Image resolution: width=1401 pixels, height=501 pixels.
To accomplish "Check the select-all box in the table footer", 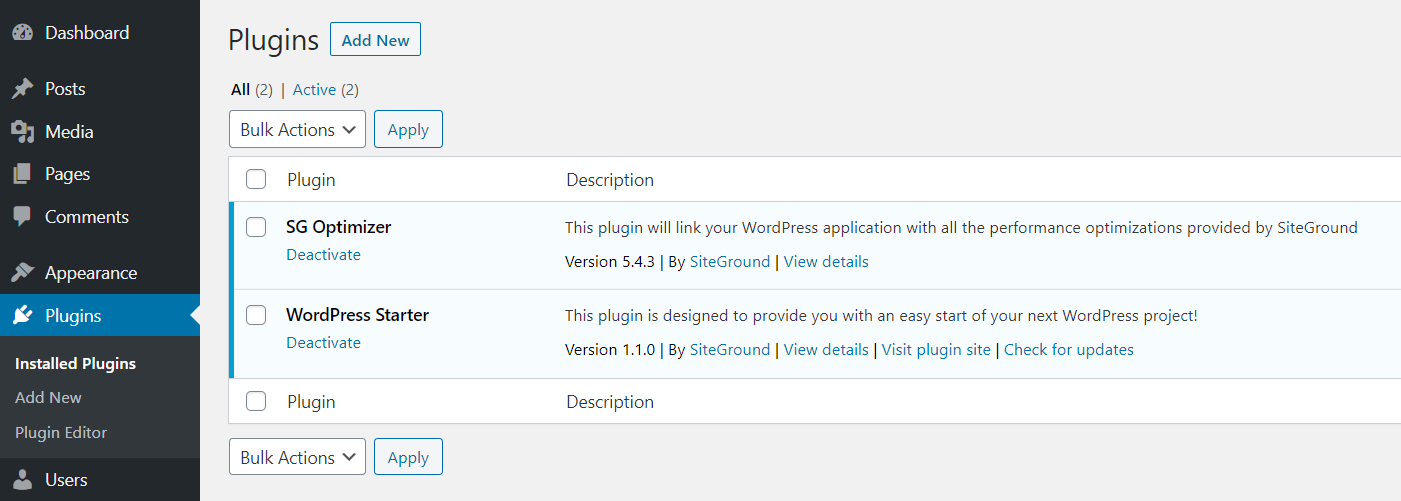I will coord(256,401).
